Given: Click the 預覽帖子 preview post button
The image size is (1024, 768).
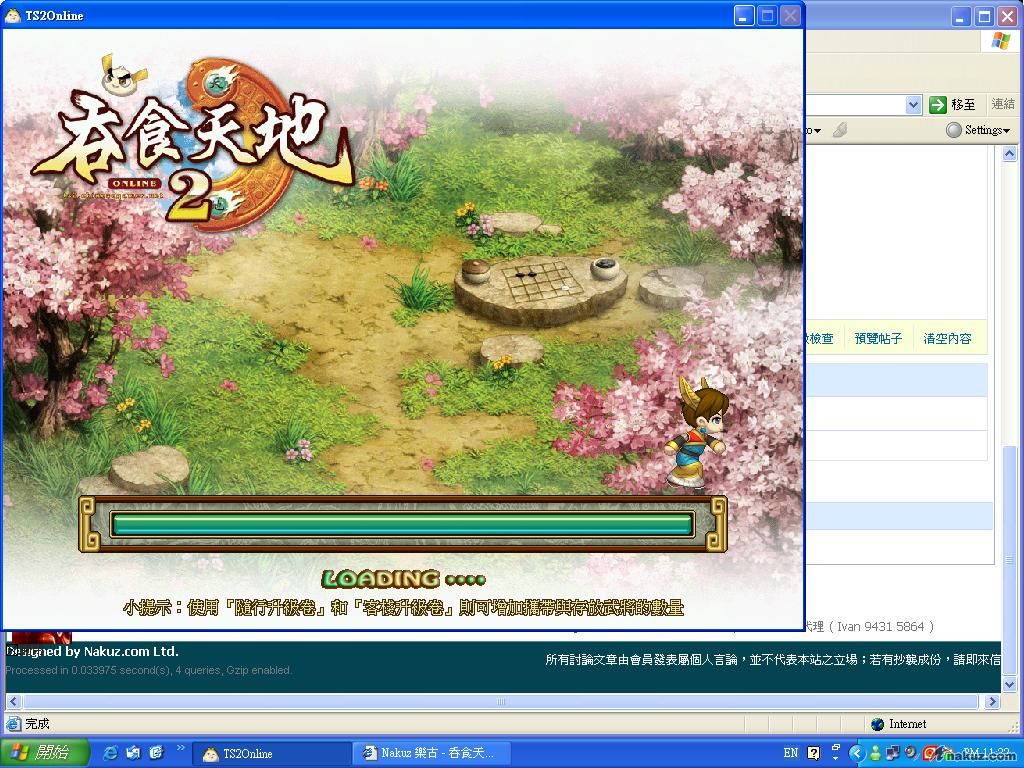Looking at the screenshot, I should (878, 338).
